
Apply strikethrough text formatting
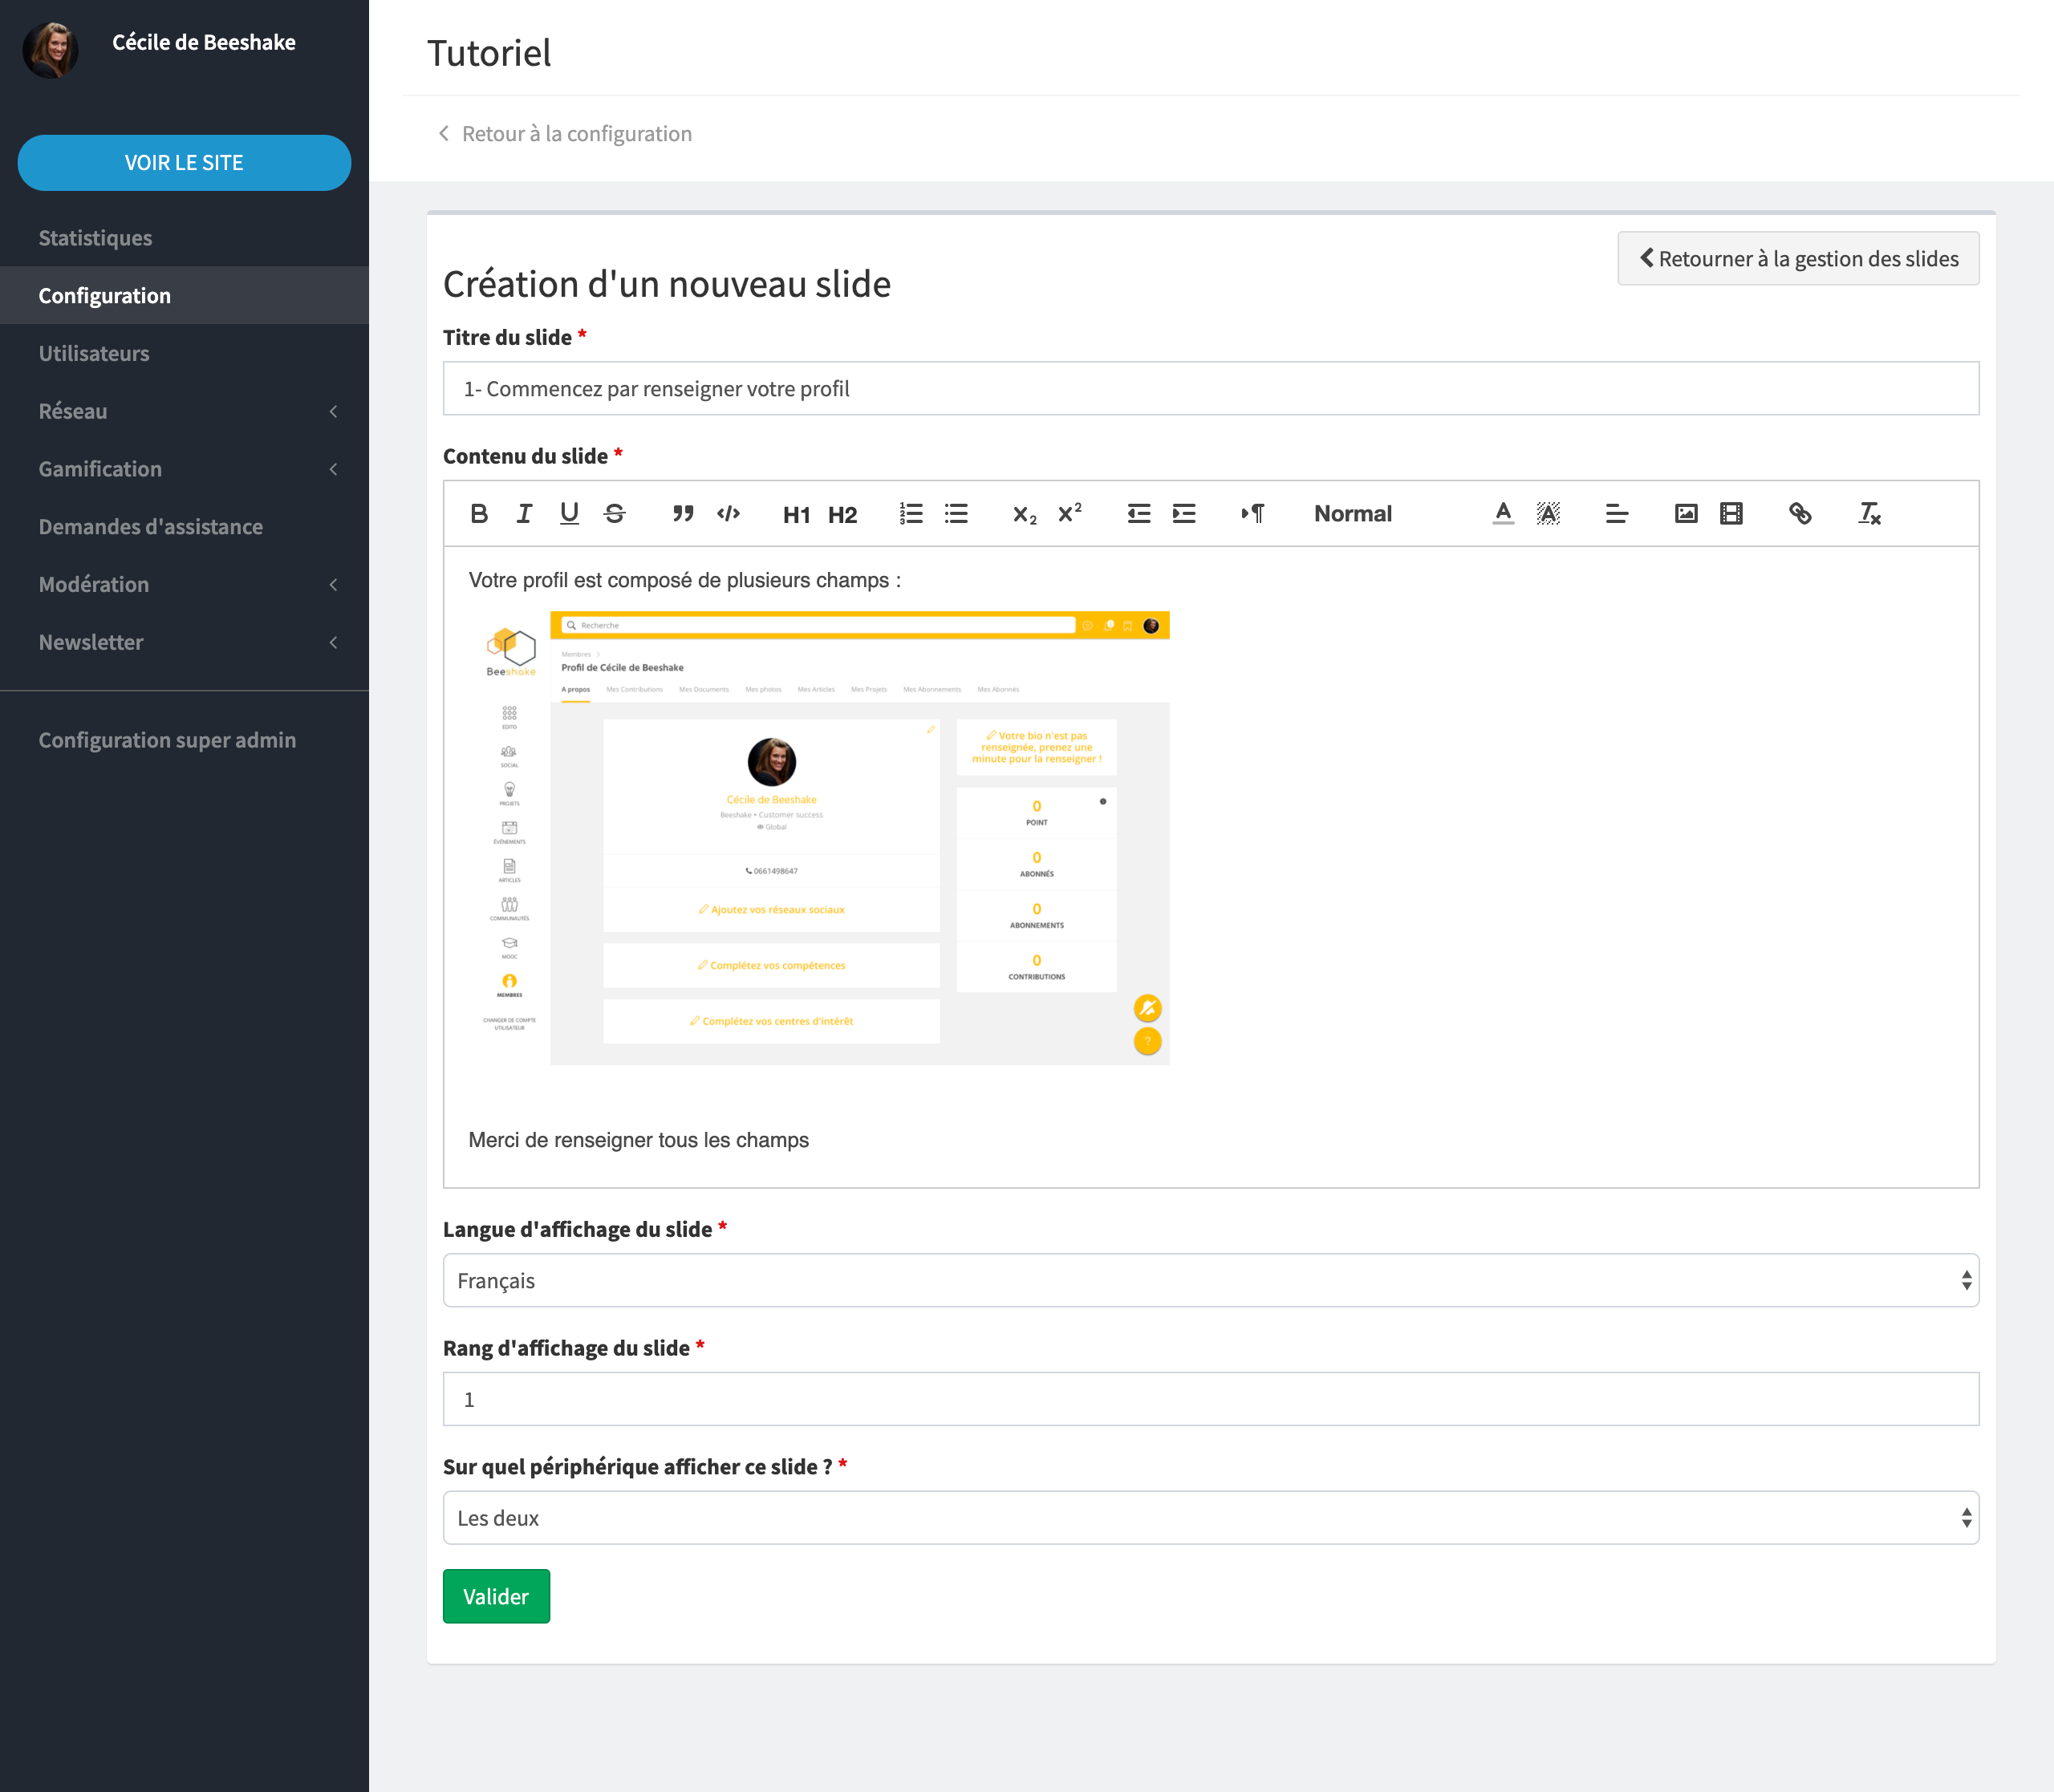coord(614,513)
